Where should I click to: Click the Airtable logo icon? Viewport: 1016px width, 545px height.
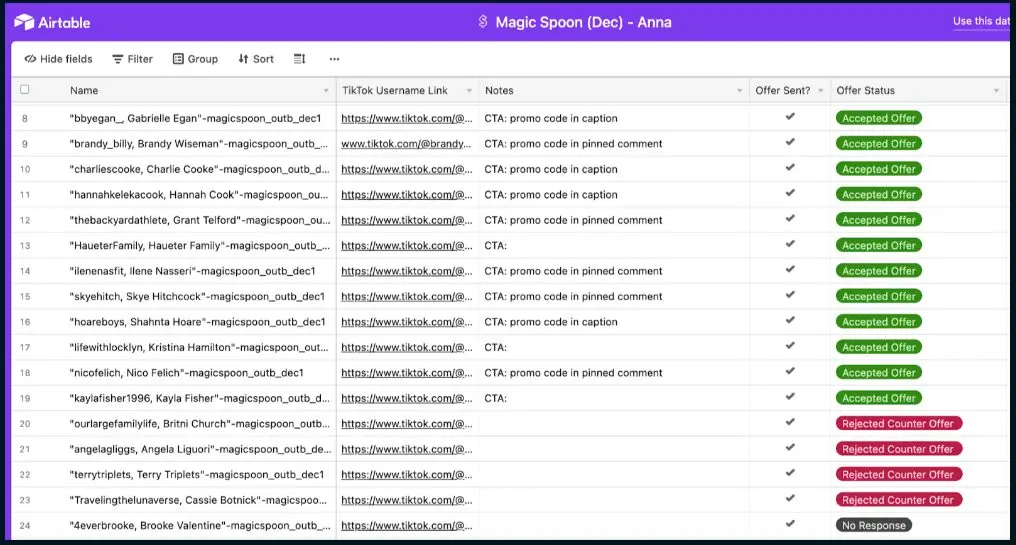(24, 22)
